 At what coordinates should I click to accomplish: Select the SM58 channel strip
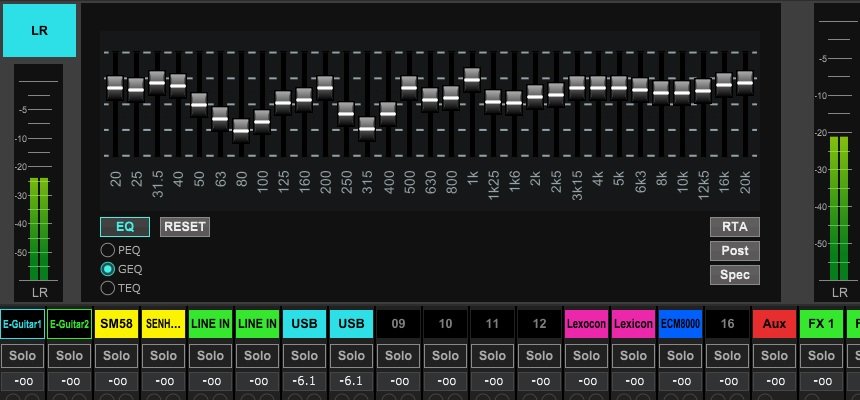point(117,324)
